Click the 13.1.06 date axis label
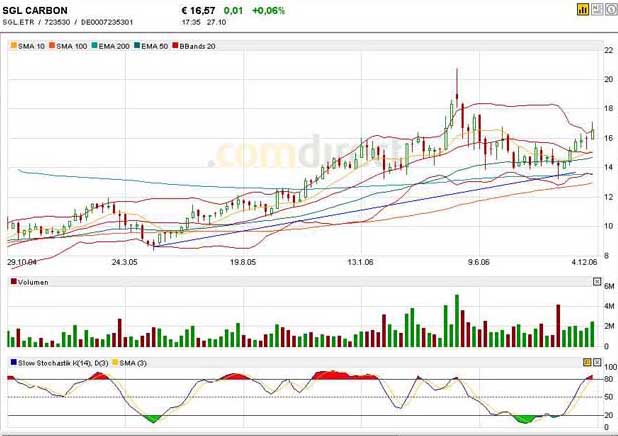This screenshot has height=436, width=618. pos(360,262)
